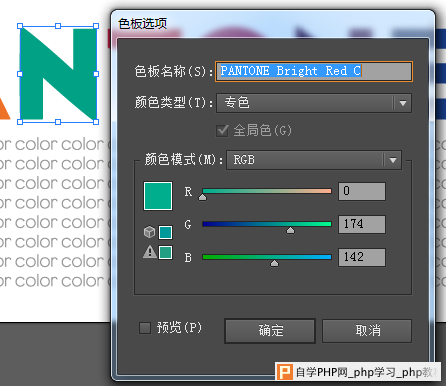
Task: Click the swatch name text field
Action: [x=314, y=71]
